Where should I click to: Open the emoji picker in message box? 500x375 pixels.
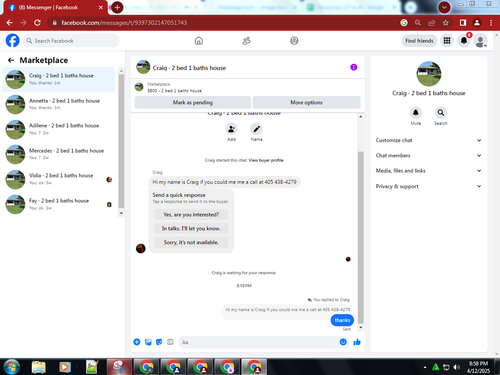(x=343, y=342)
